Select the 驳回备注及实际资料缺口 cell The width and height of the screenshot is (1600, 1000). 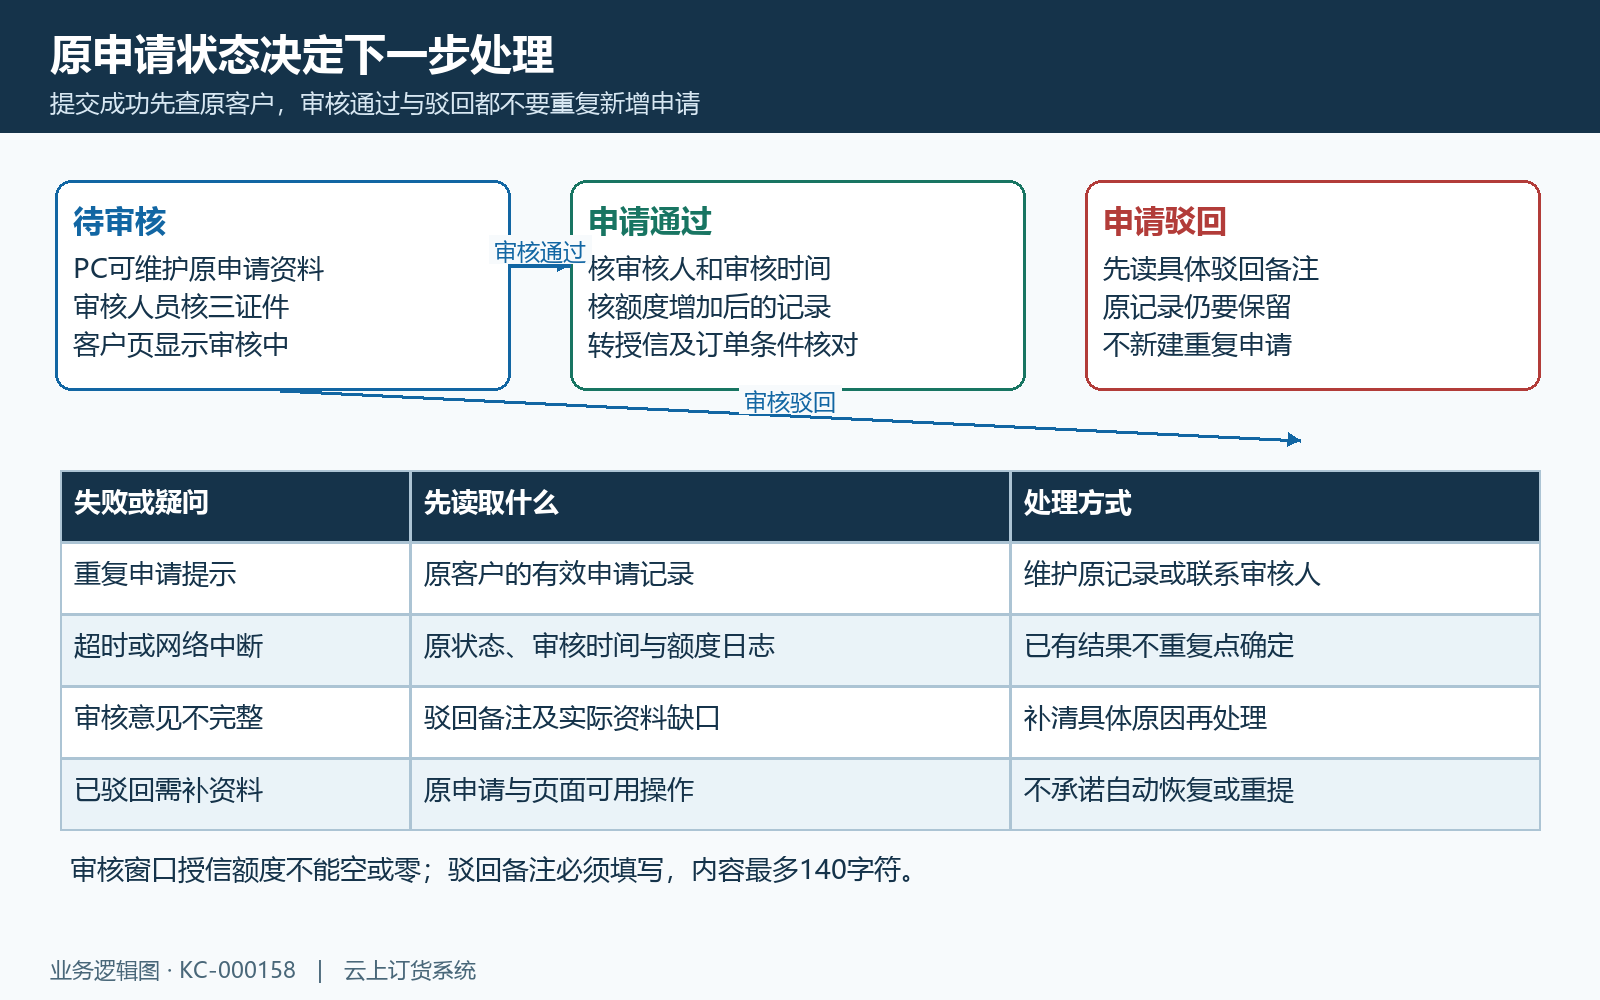pyautogui.click(x=710, y=722)
